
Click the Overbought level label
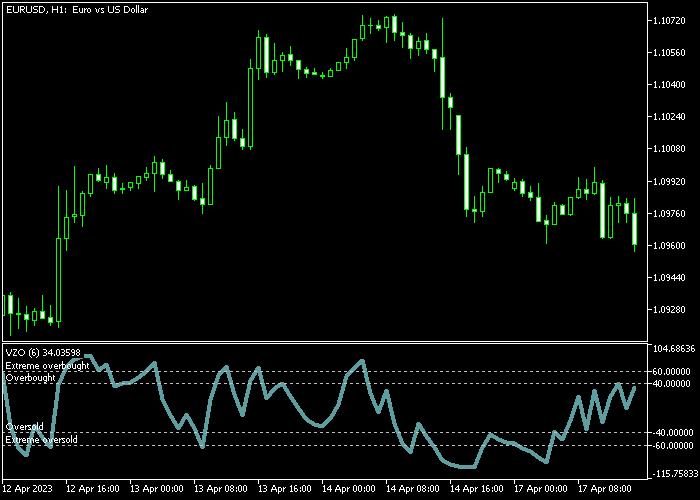30,378
